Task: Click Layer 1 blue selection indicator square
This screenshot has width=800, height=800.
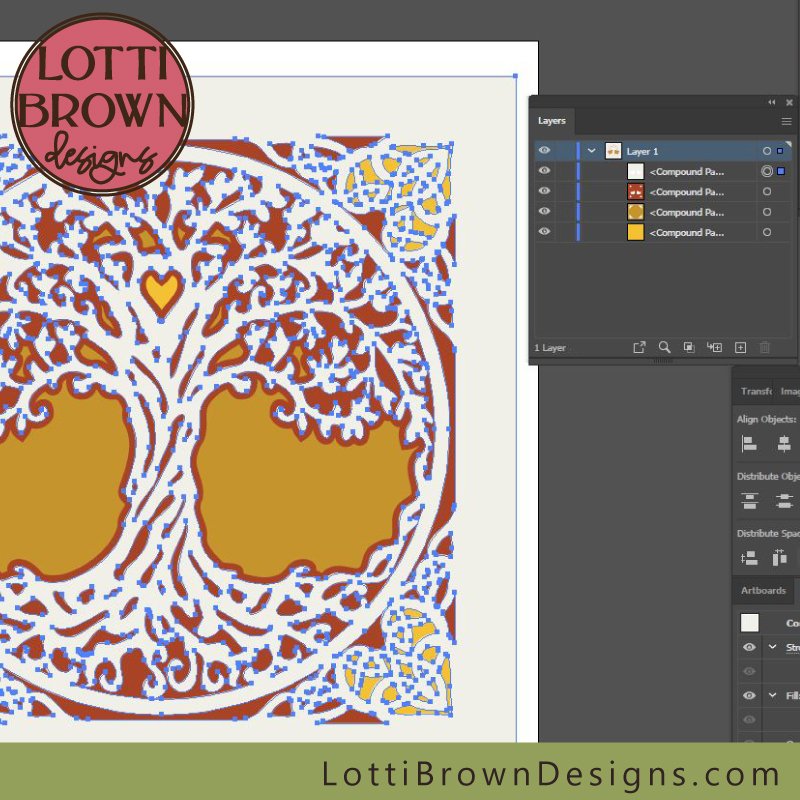Action: click(780, 151)
